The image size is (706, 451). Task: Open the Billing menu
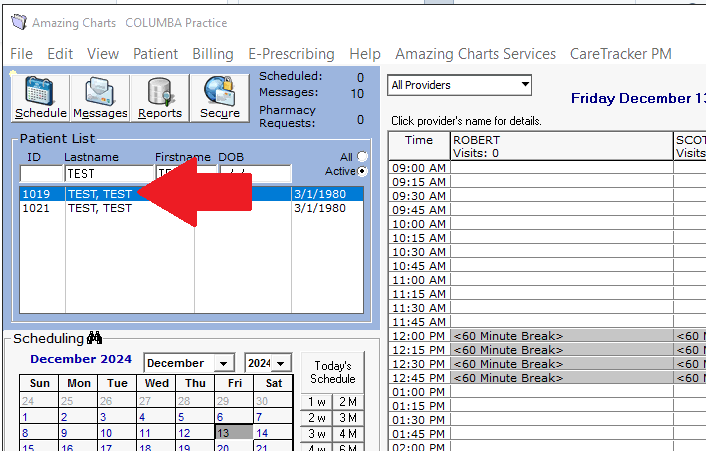pos(212,54)
